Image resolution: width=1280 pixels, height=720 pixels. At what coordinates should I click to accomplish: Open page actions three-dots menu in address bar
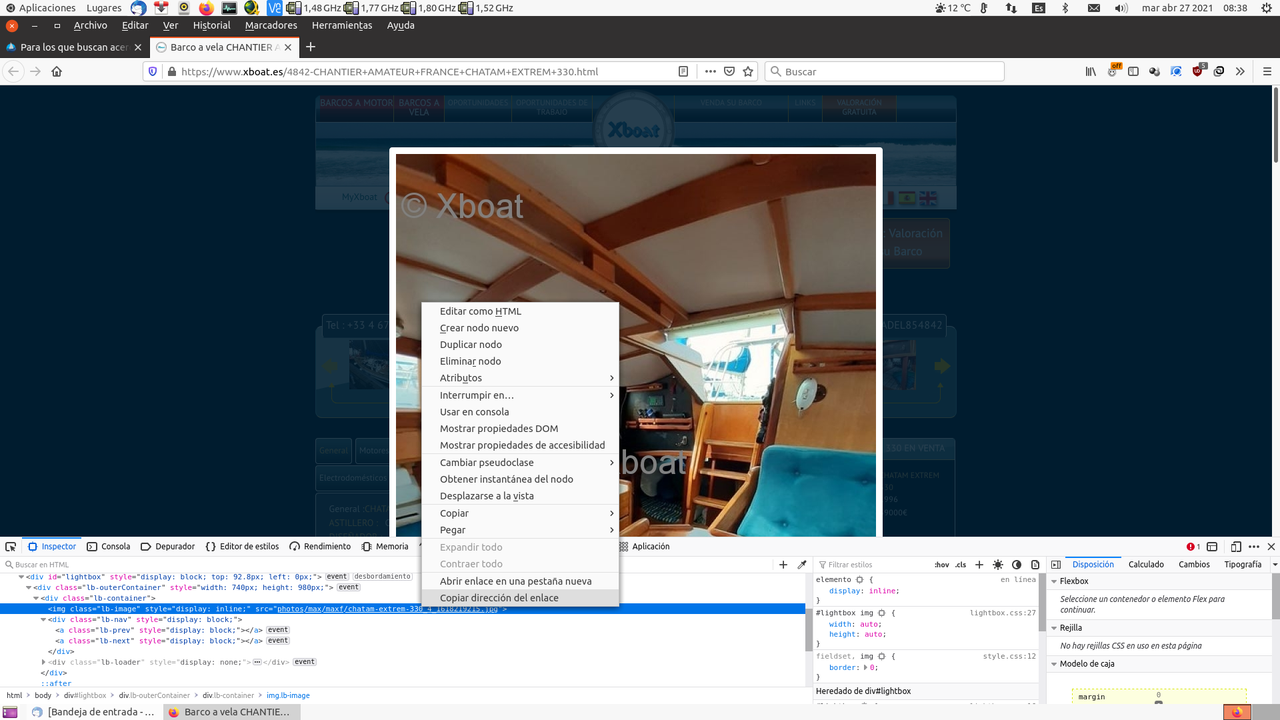click(x=710, y=72)
